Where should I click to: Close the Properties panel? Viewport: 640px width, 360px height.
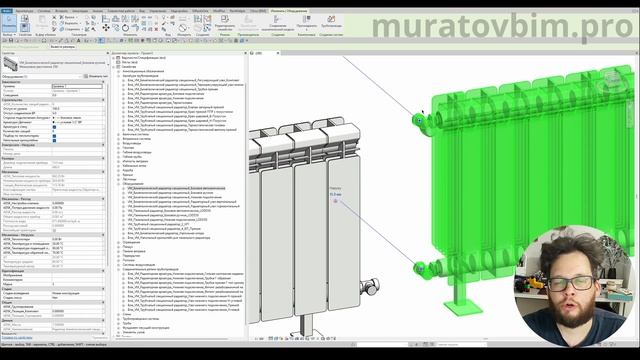108,53
